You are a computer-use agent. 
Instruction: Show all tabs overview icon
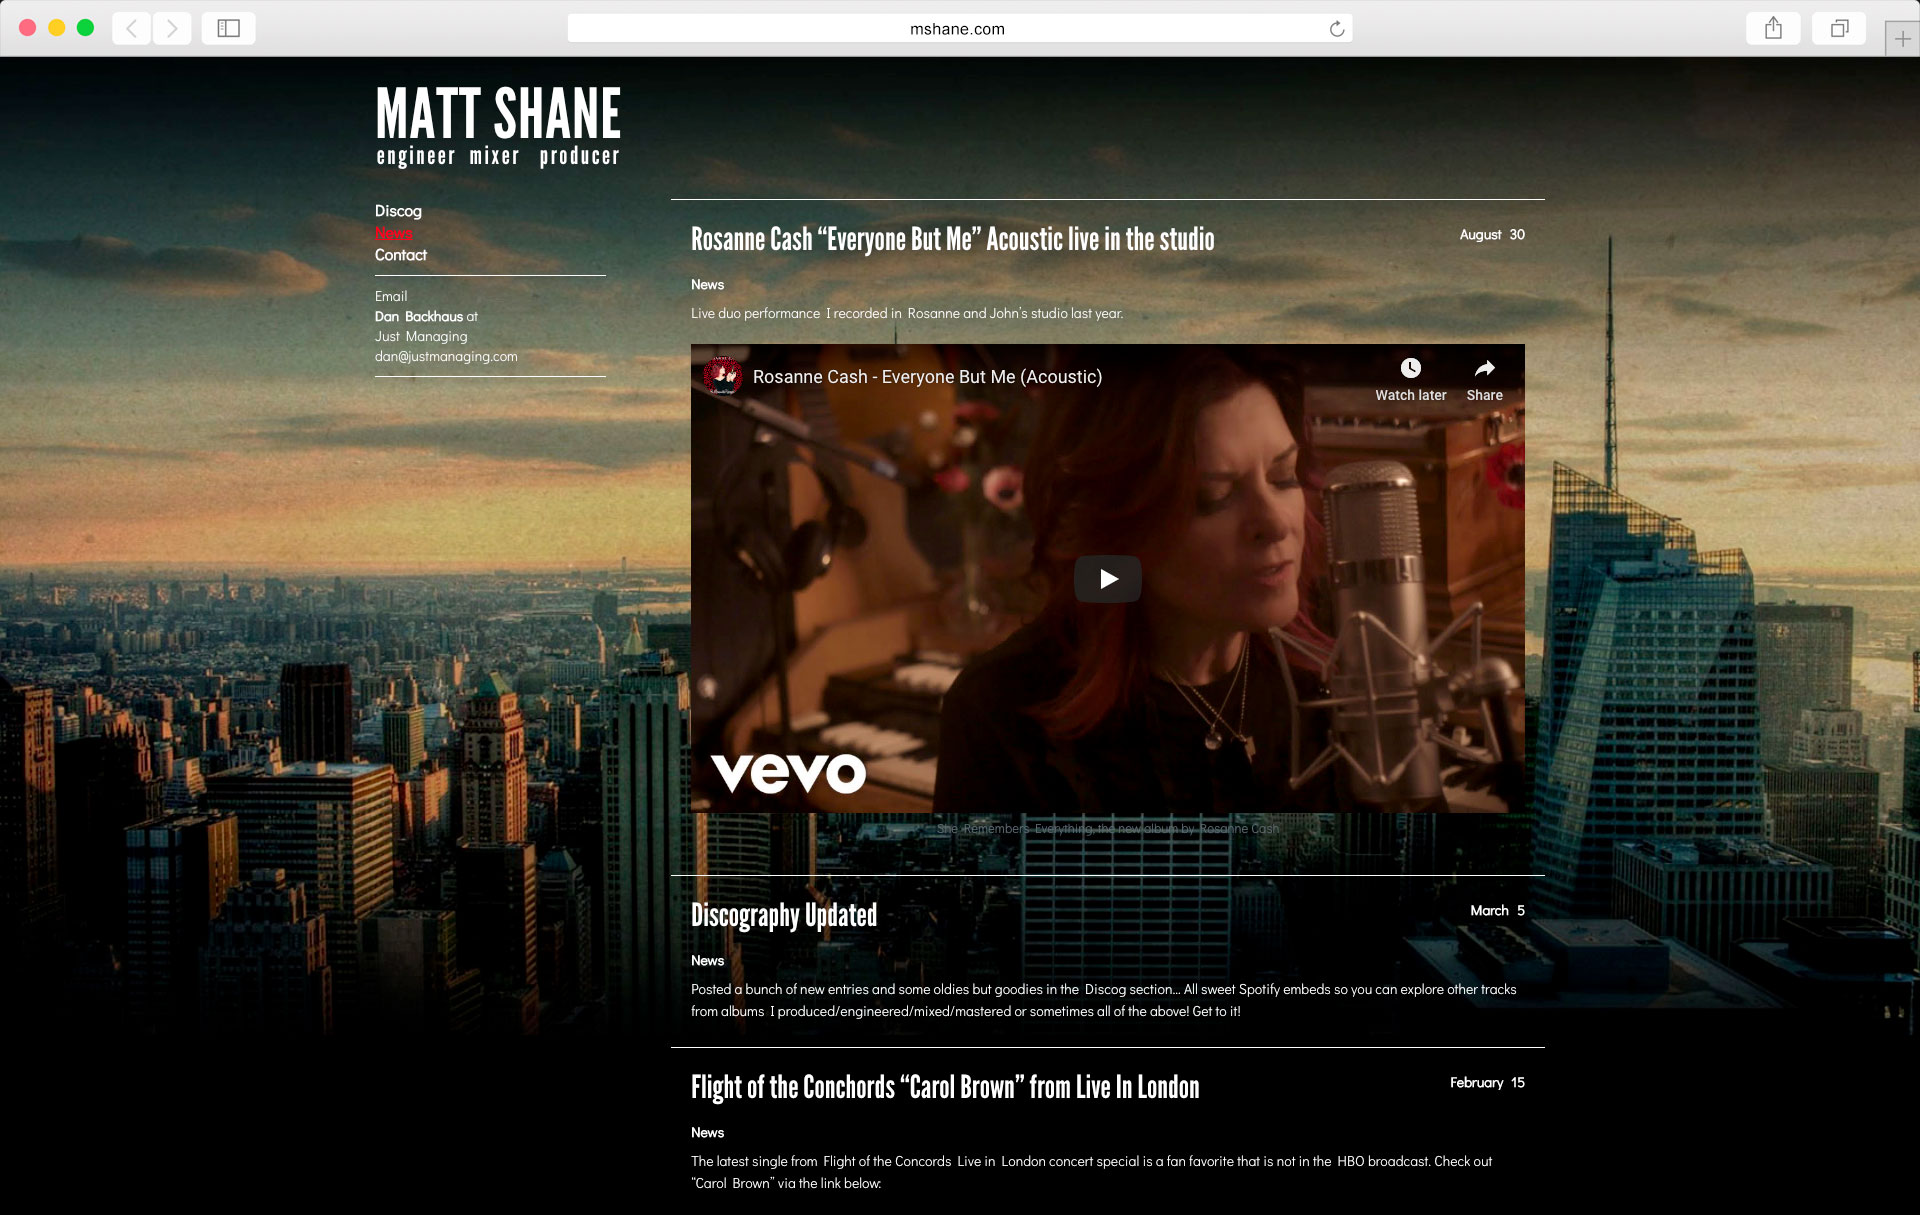[x=1839, y=28]
